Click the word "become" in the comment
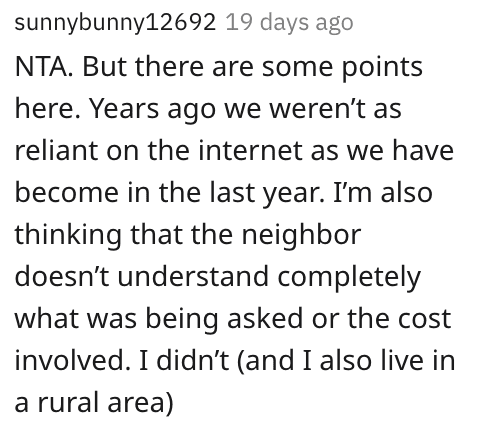This screenshot has height=438, width=478. [x=67, y=193]
